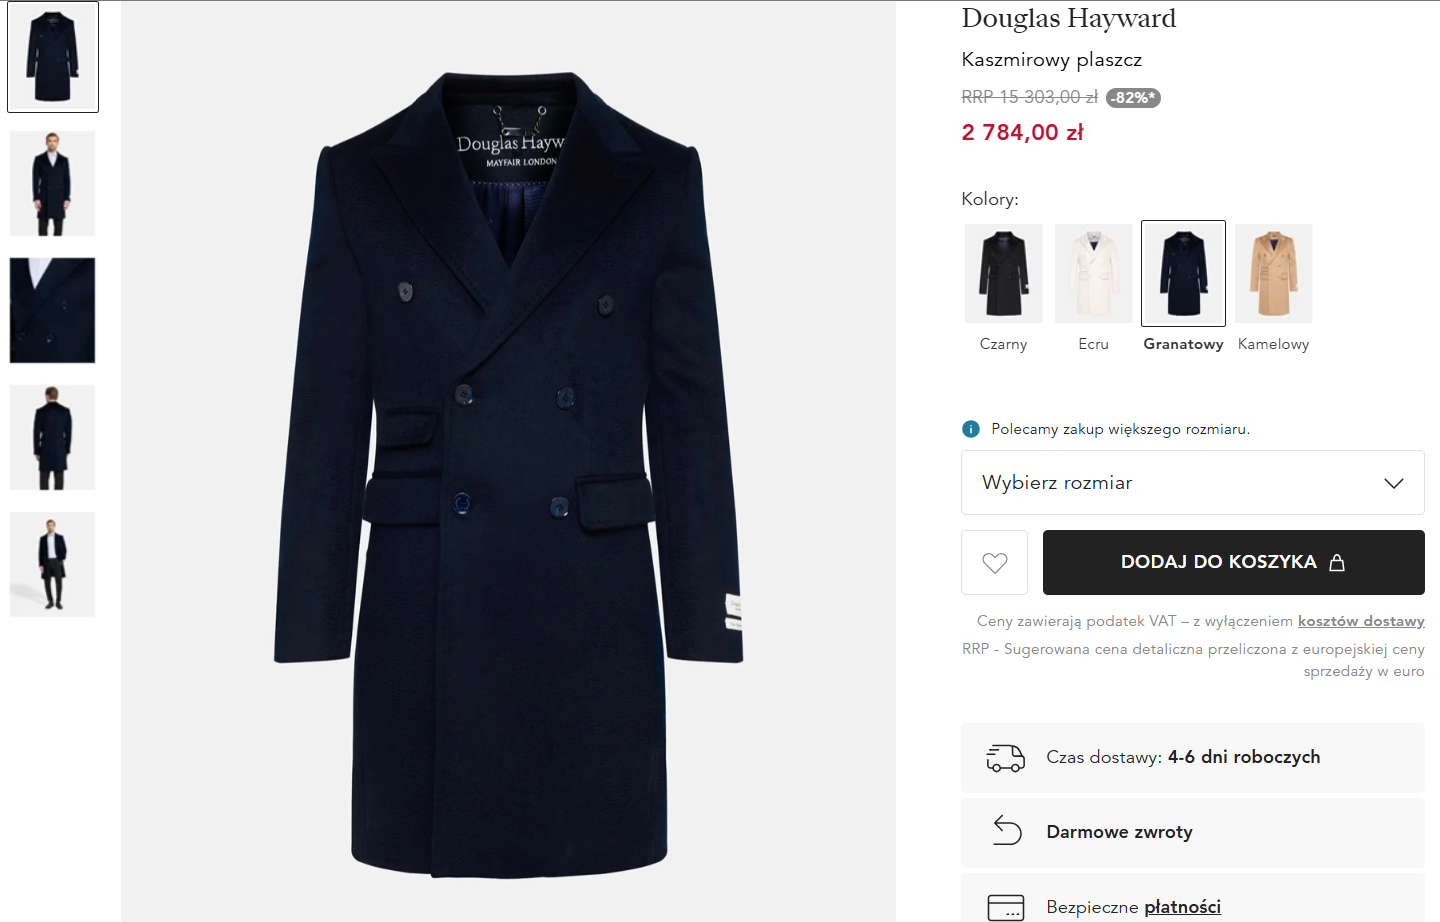This screenshot has height=922, width=1440.
Task: Click the heart wishlist icon
Action: (x=994, y=563)
